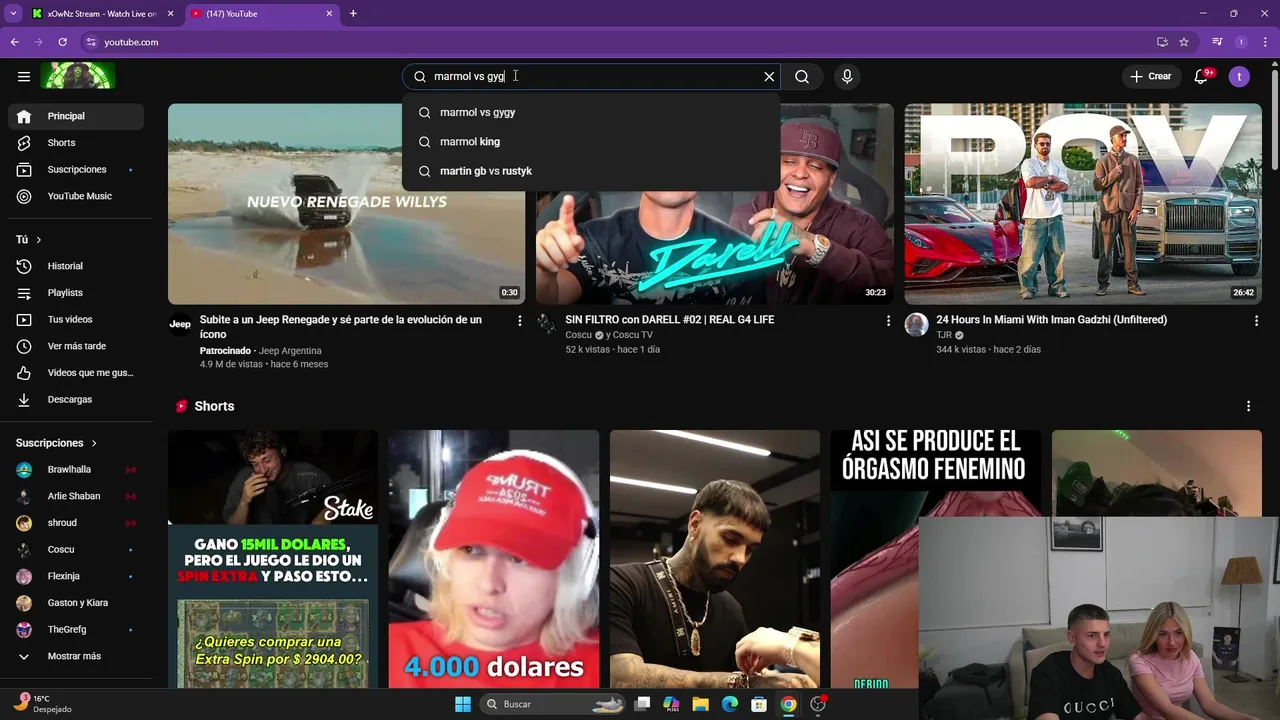Image resolution: width=1280 pixels, height=720 pixels.
Task: Open YouTube Music in the sidebar
Action: 76,196
